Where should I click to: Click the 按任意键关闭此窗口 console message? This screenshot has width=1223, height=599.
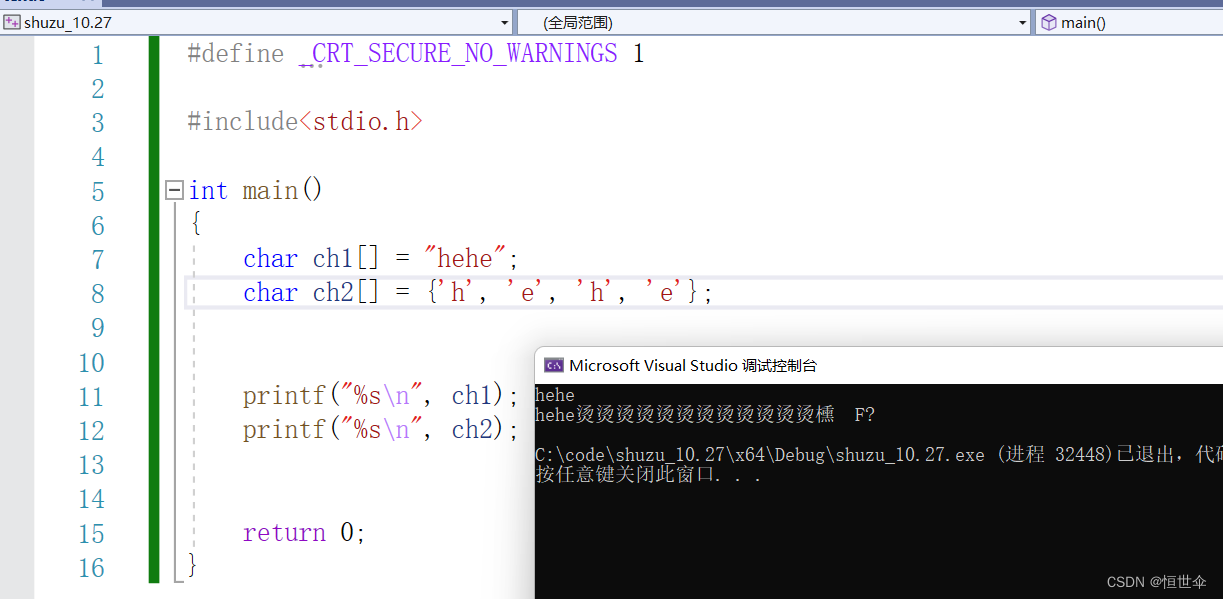(x=649, y=475)
